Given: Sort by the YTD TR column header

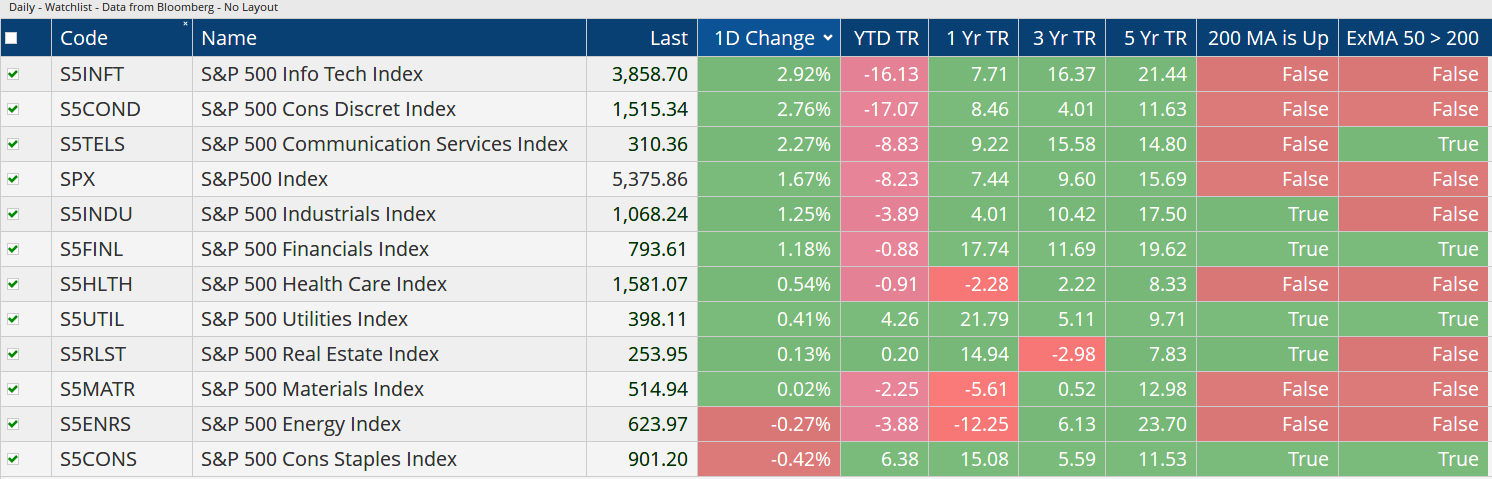Looking at the screenshot, I should (x=884, y=39).
